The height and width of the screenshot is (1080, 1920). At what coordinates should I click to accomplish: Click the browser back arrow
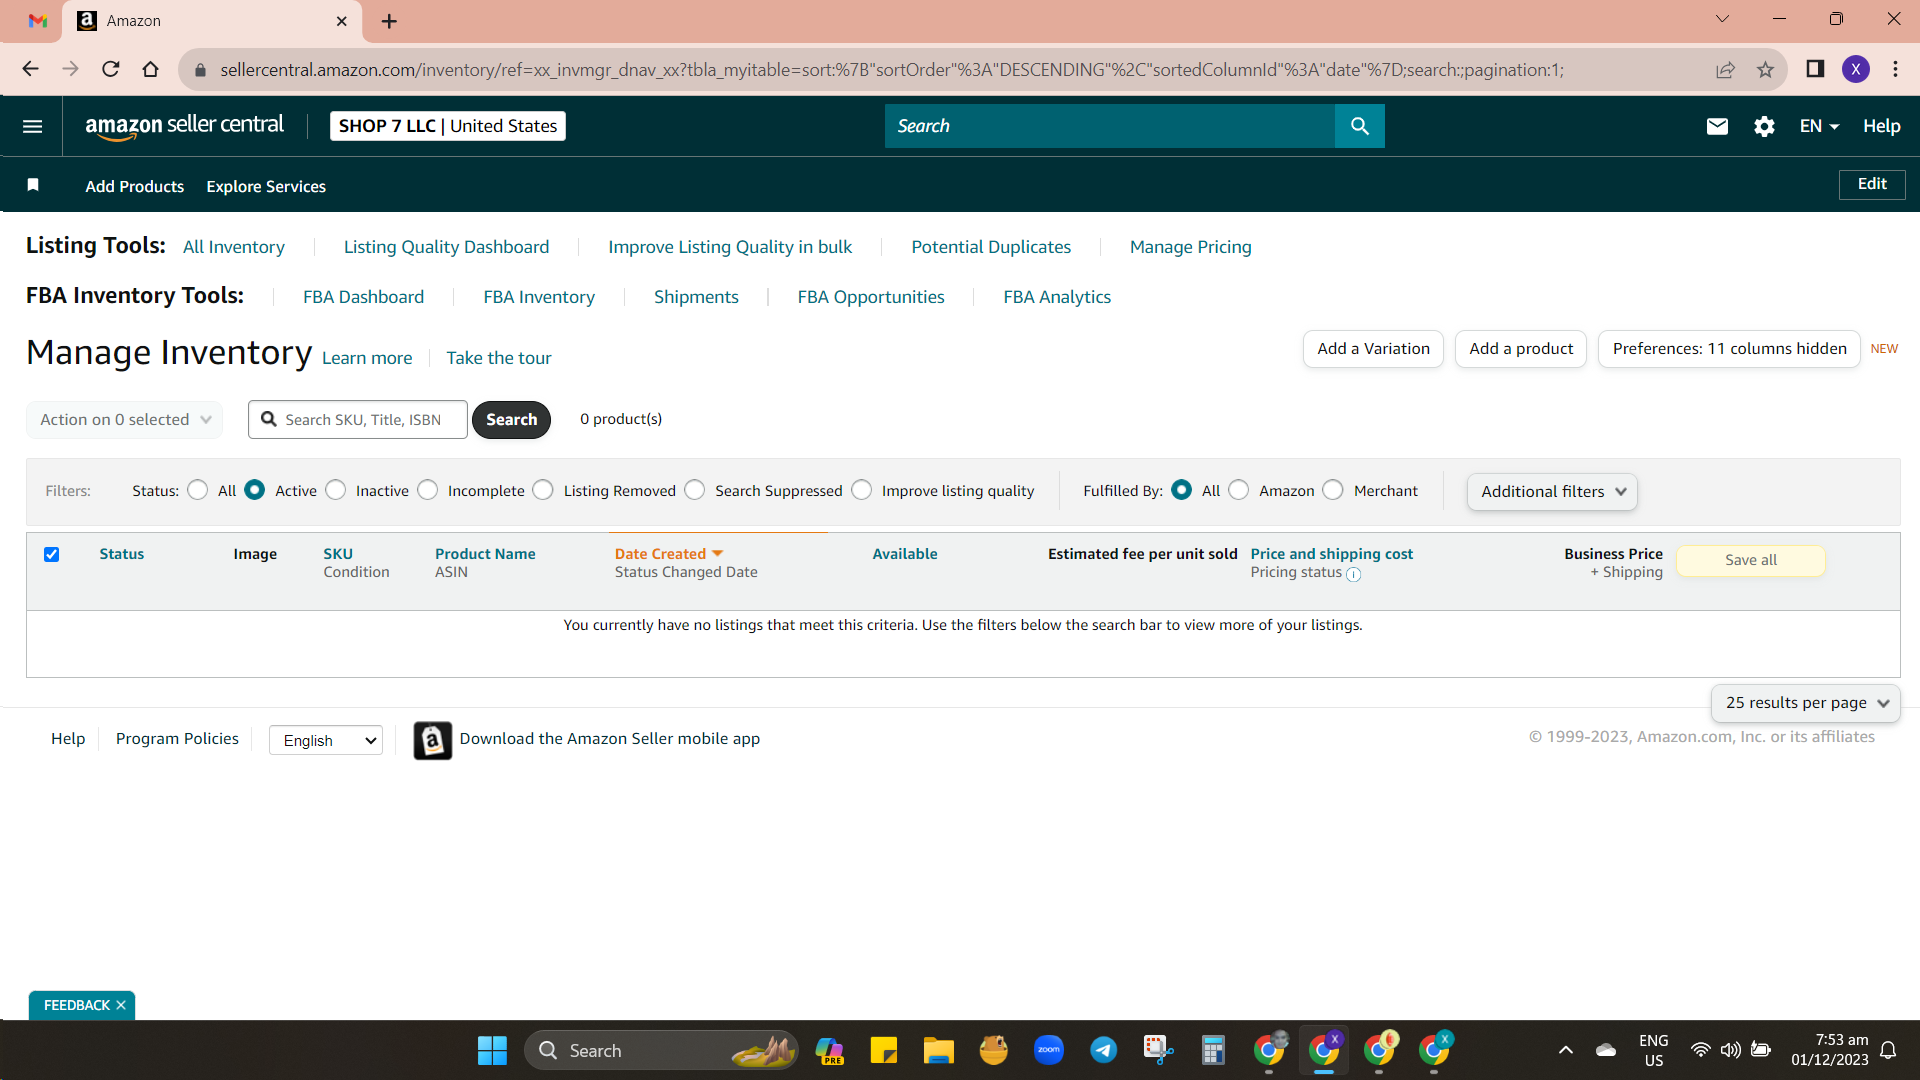pyautogui.click(x=30, y=69)
